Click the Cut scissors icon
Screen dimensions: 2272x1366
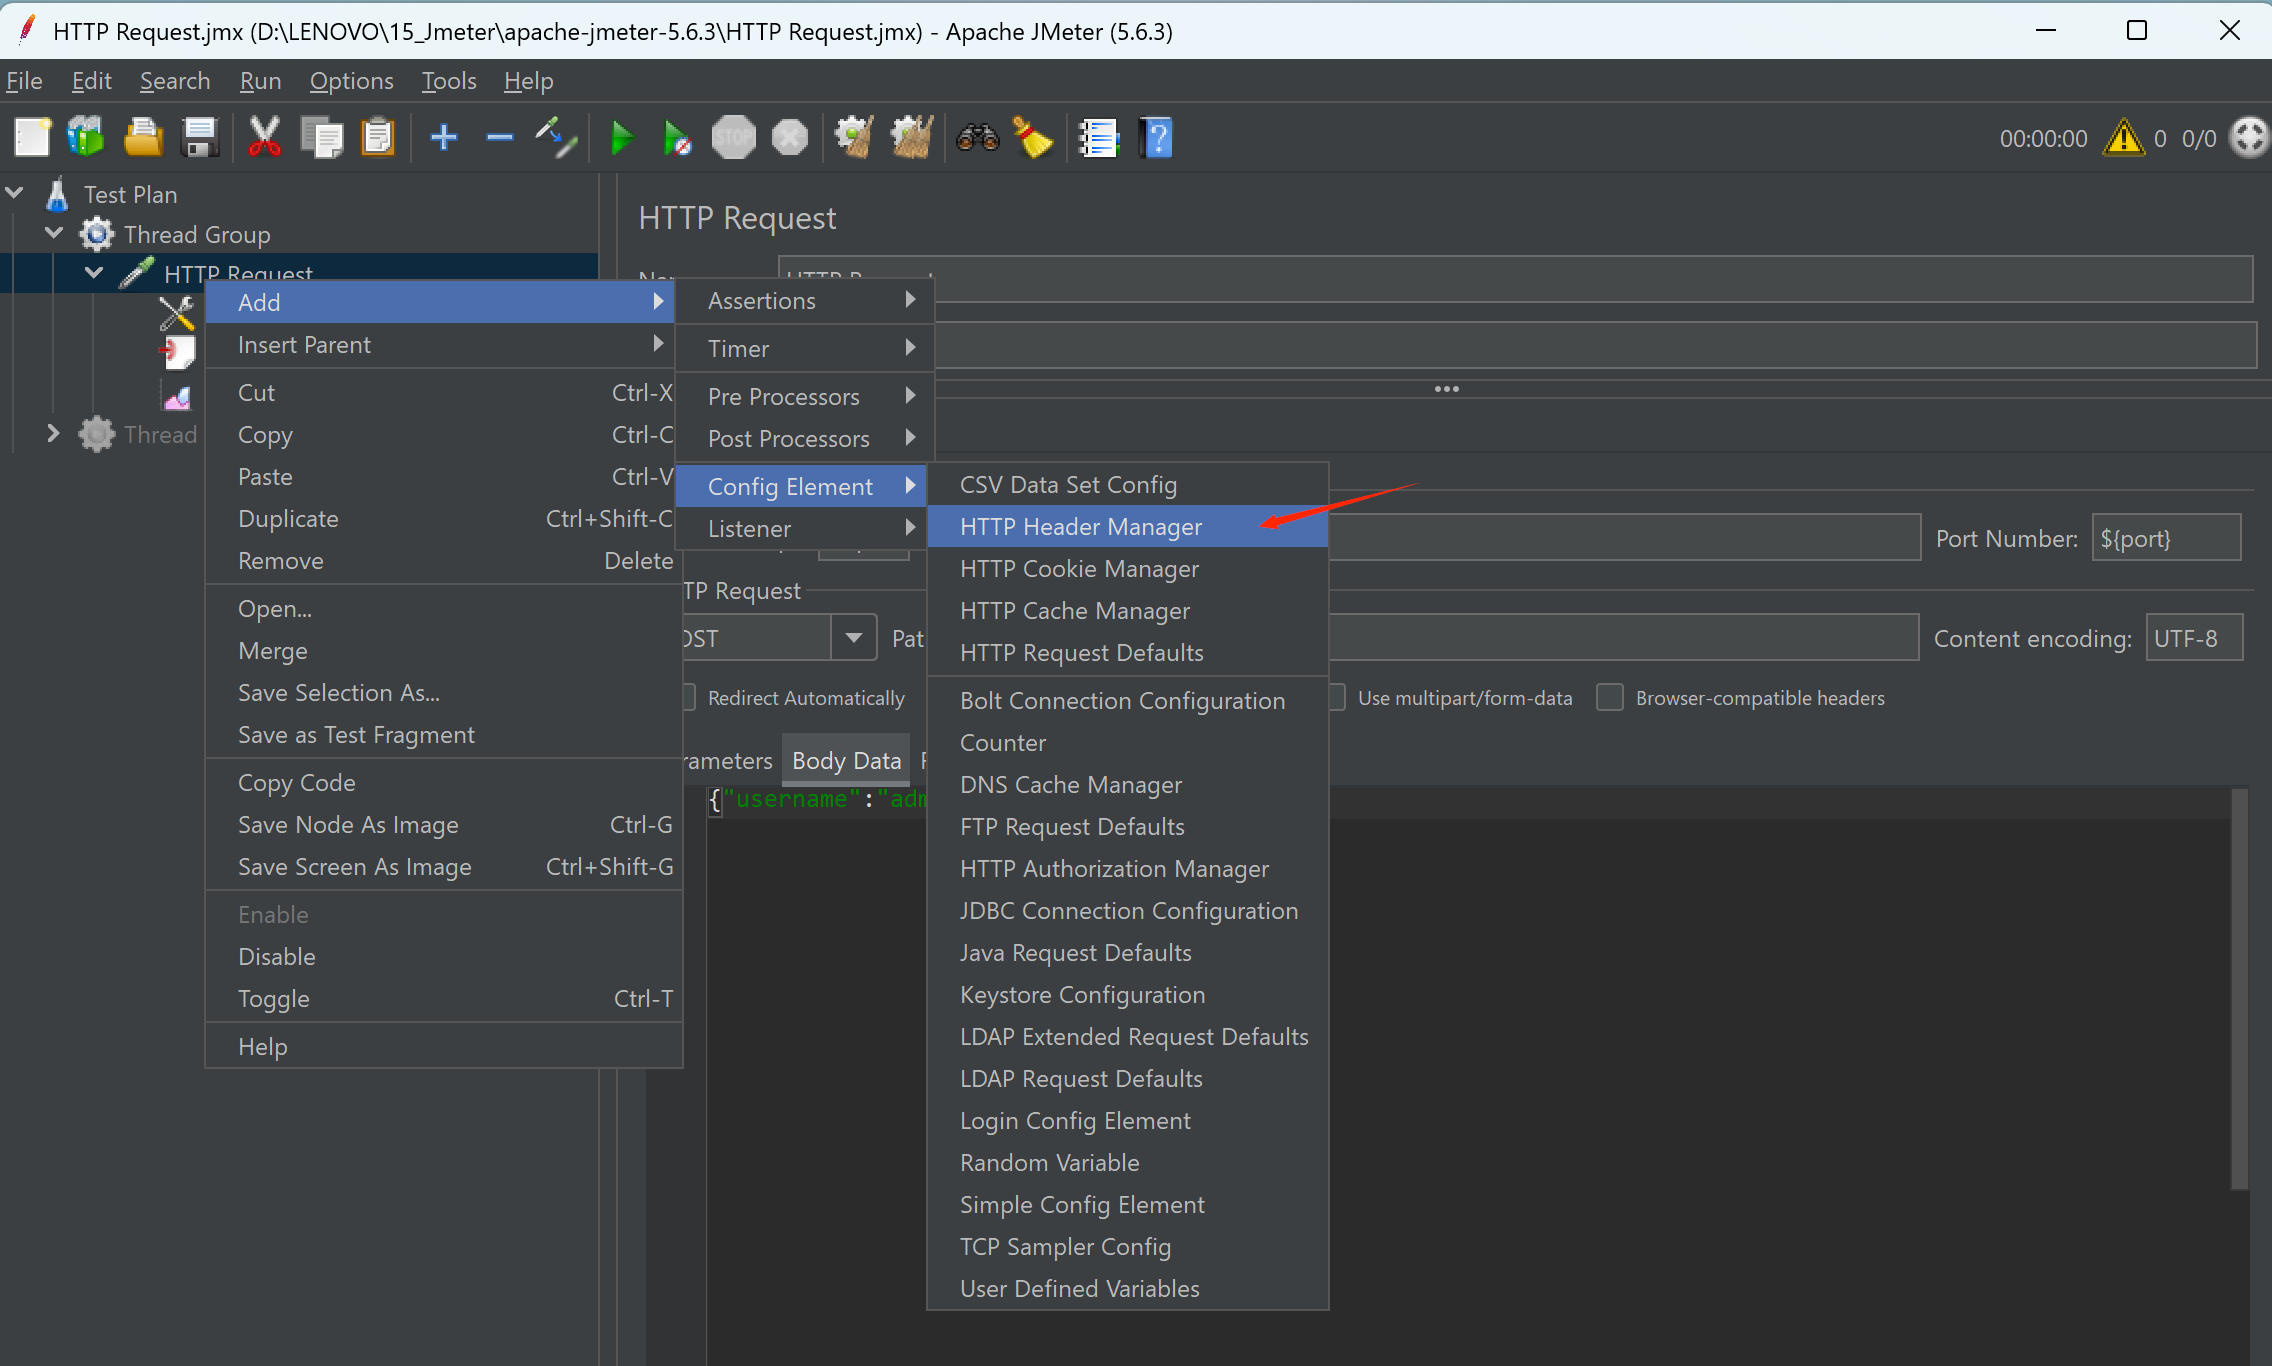click(x=264, y=138)
